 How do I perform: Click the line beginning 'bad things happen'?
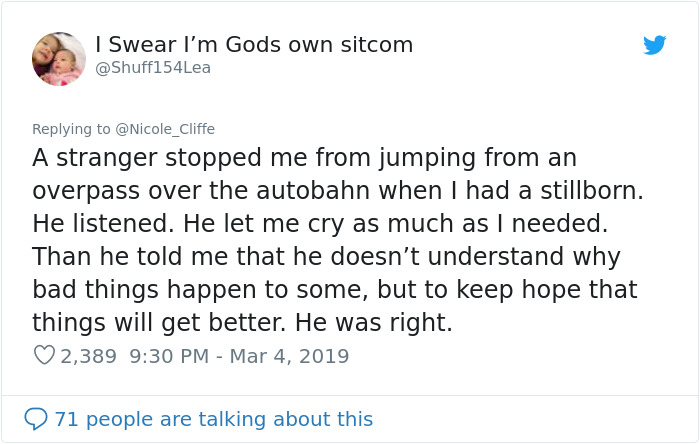[334, 290]
